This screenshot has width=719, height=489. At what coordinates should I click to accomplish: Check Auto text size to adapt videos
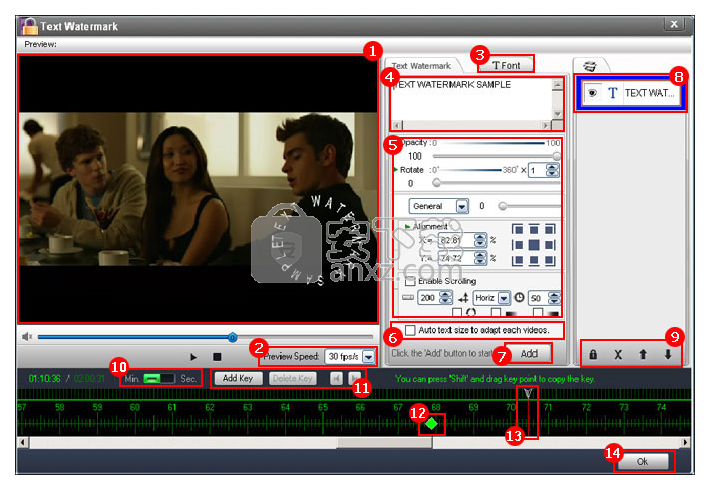[411, 330]
